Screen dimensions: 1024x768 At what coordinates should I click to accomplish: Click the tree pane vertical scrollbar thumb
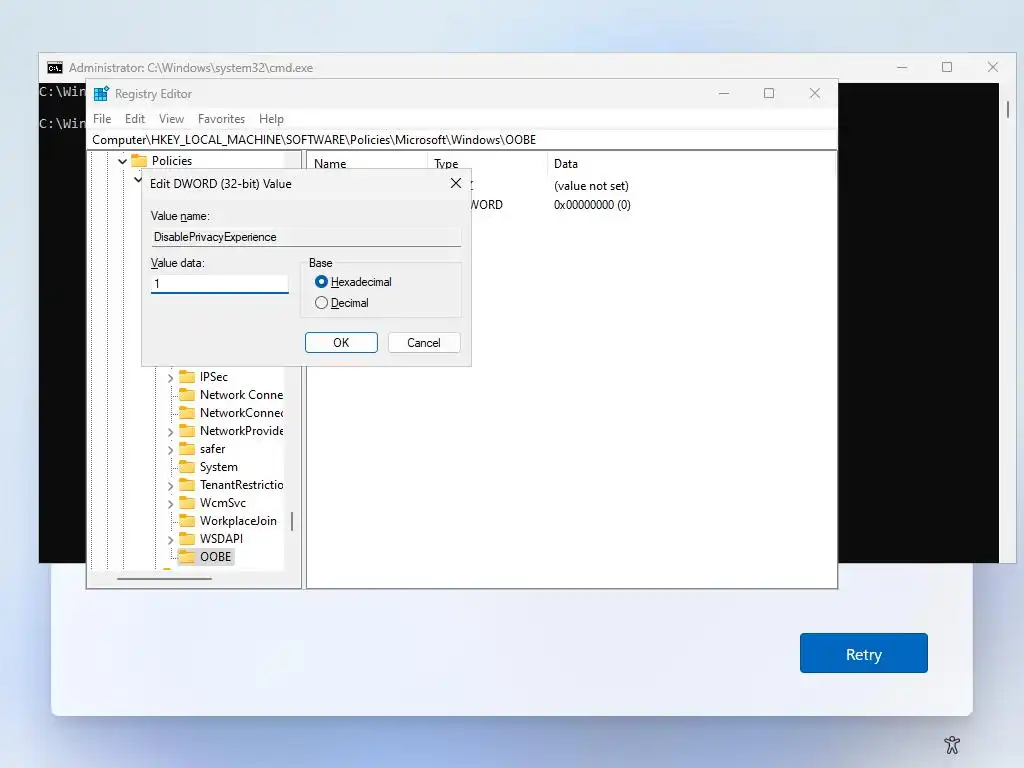(x=292, y=521)
